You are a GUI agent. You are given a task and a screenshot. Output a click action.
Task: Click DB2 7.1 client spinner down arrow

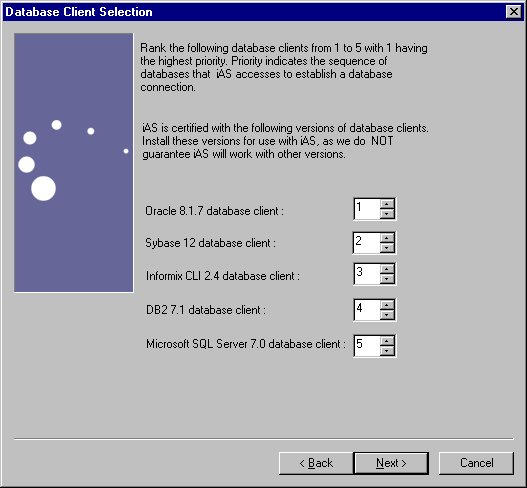(387, 315)
